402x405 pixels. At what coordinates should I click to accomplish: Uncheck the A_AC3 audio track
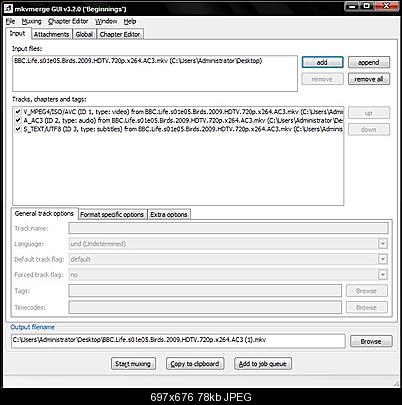pyautogui.click(x=18, y=120)
